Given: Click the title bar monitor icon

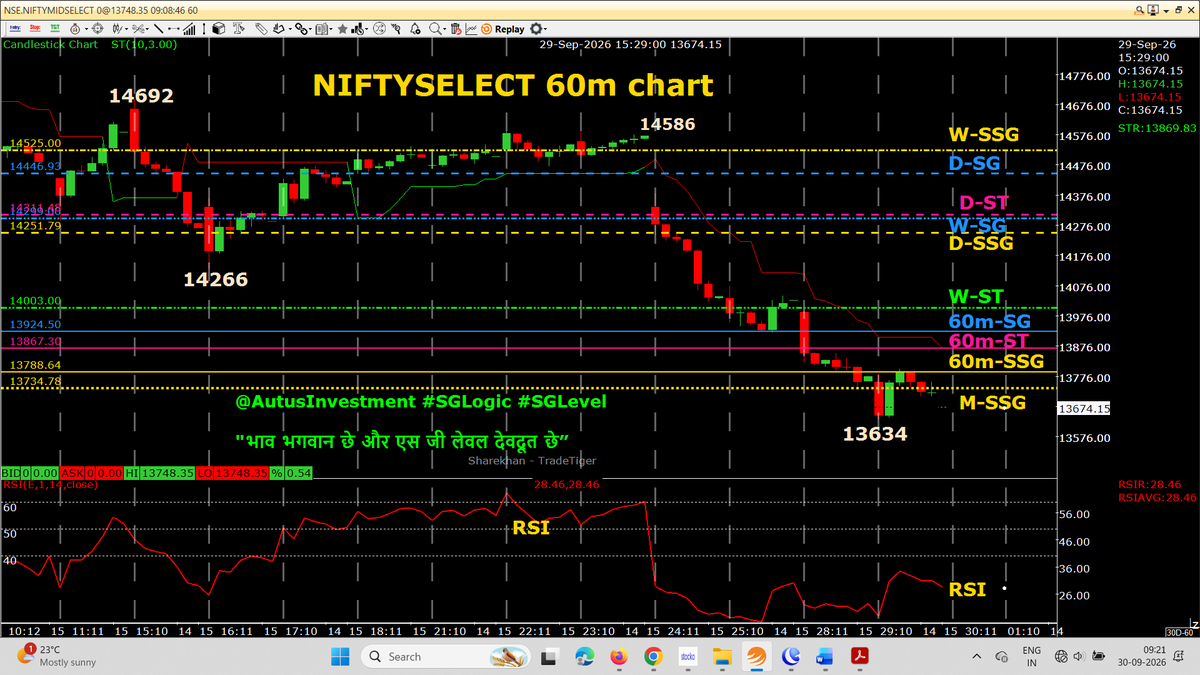Looking at the screenshot, I should (x=1153, y=10).
